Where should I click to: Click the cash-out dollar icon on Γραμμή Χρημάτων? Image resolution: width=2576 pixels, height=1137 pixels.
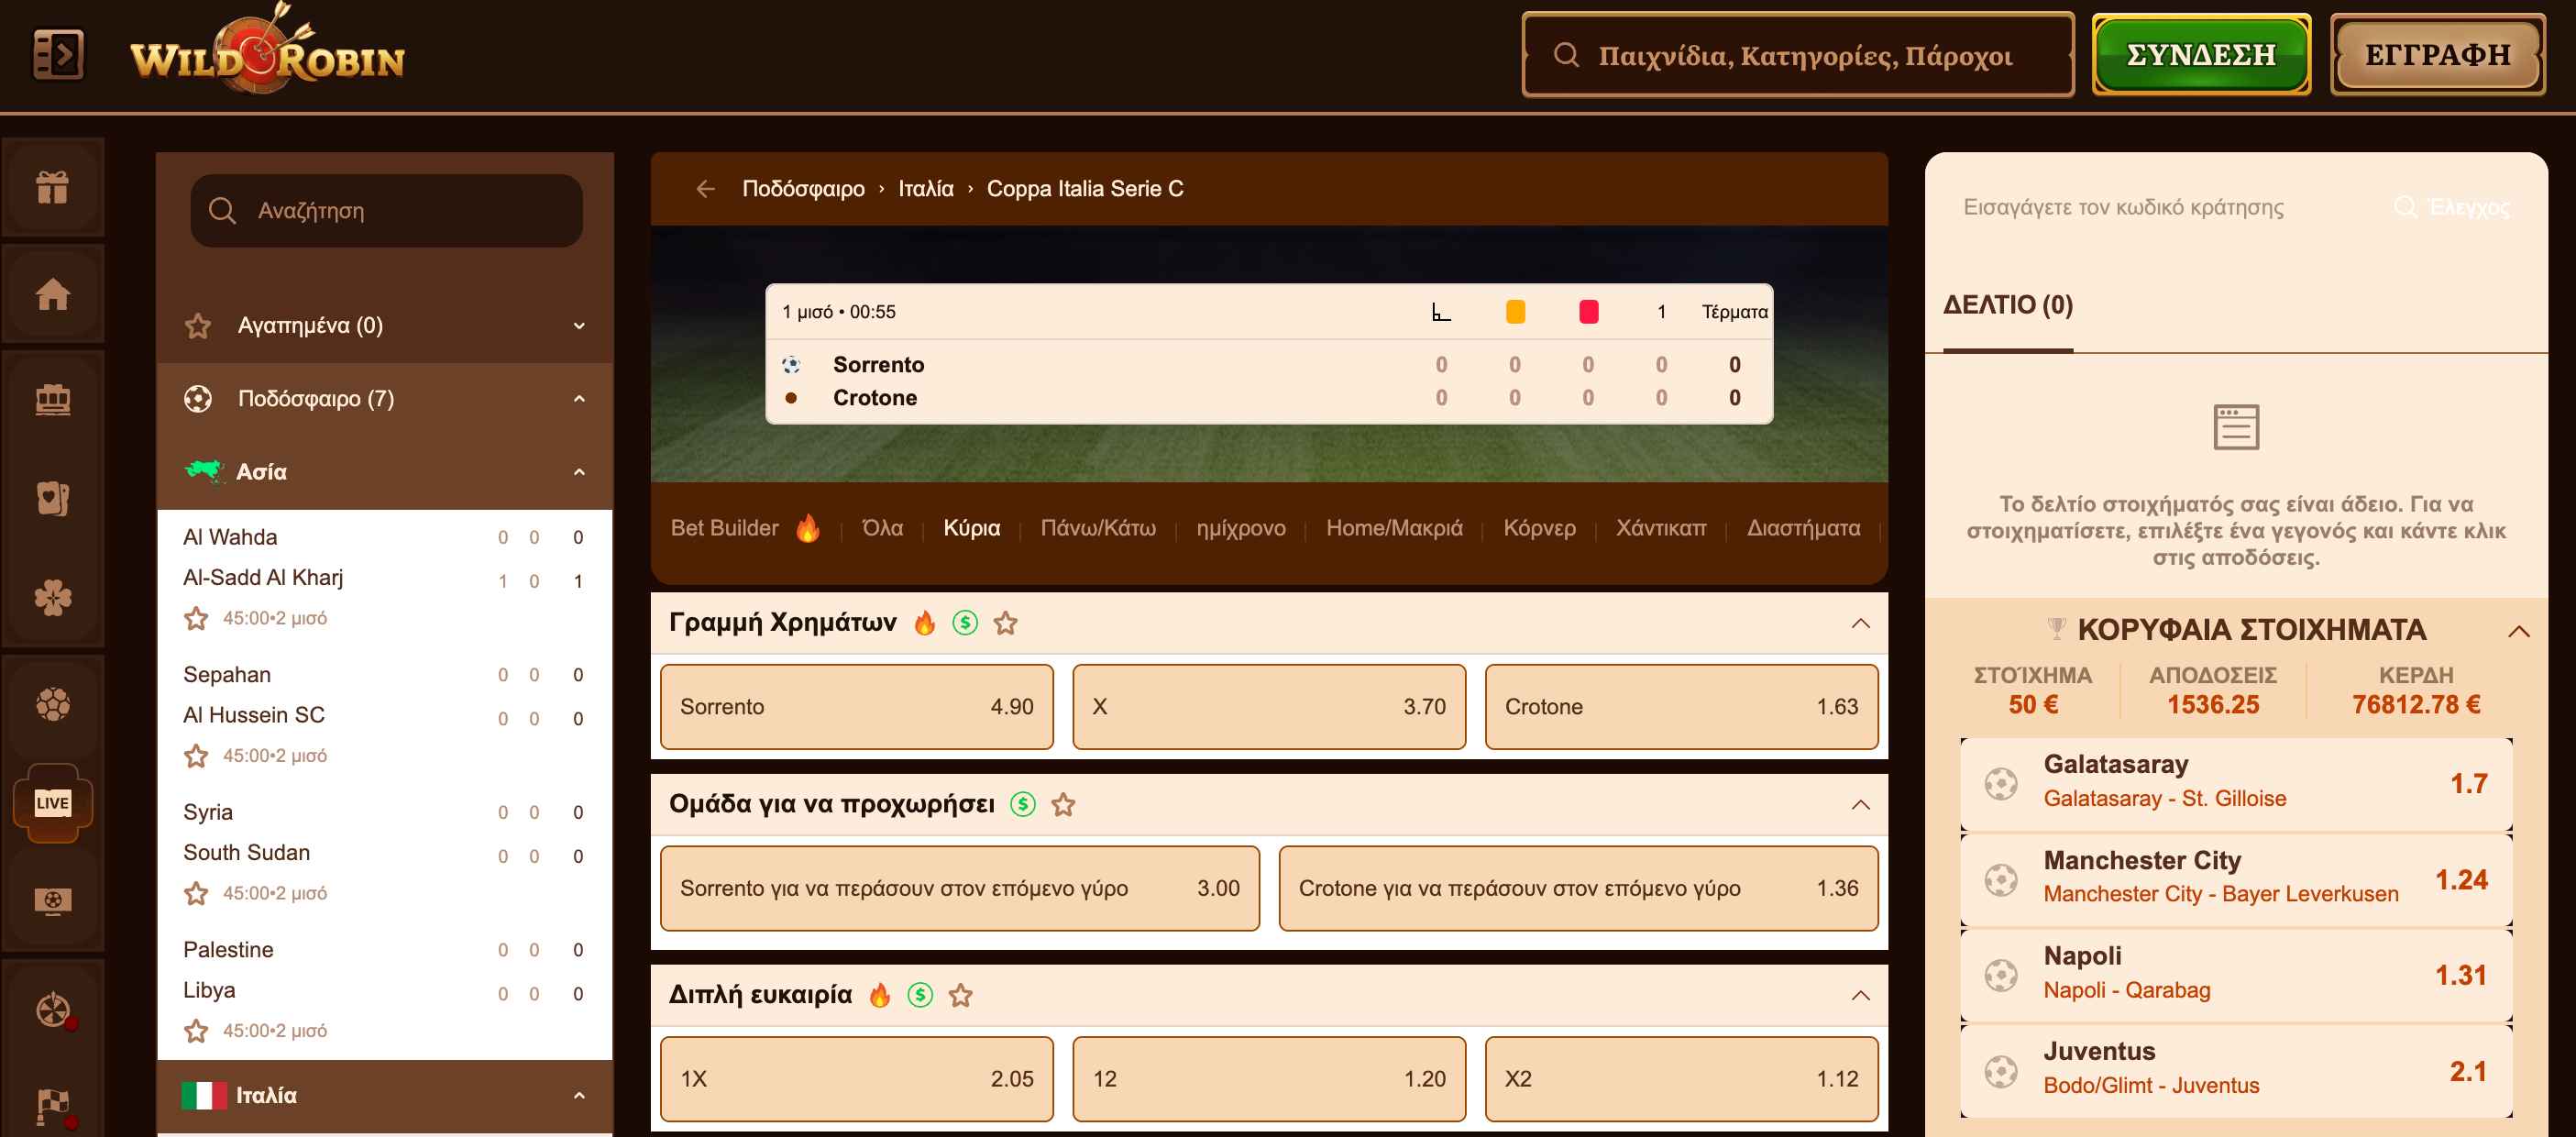click(964, 623)
